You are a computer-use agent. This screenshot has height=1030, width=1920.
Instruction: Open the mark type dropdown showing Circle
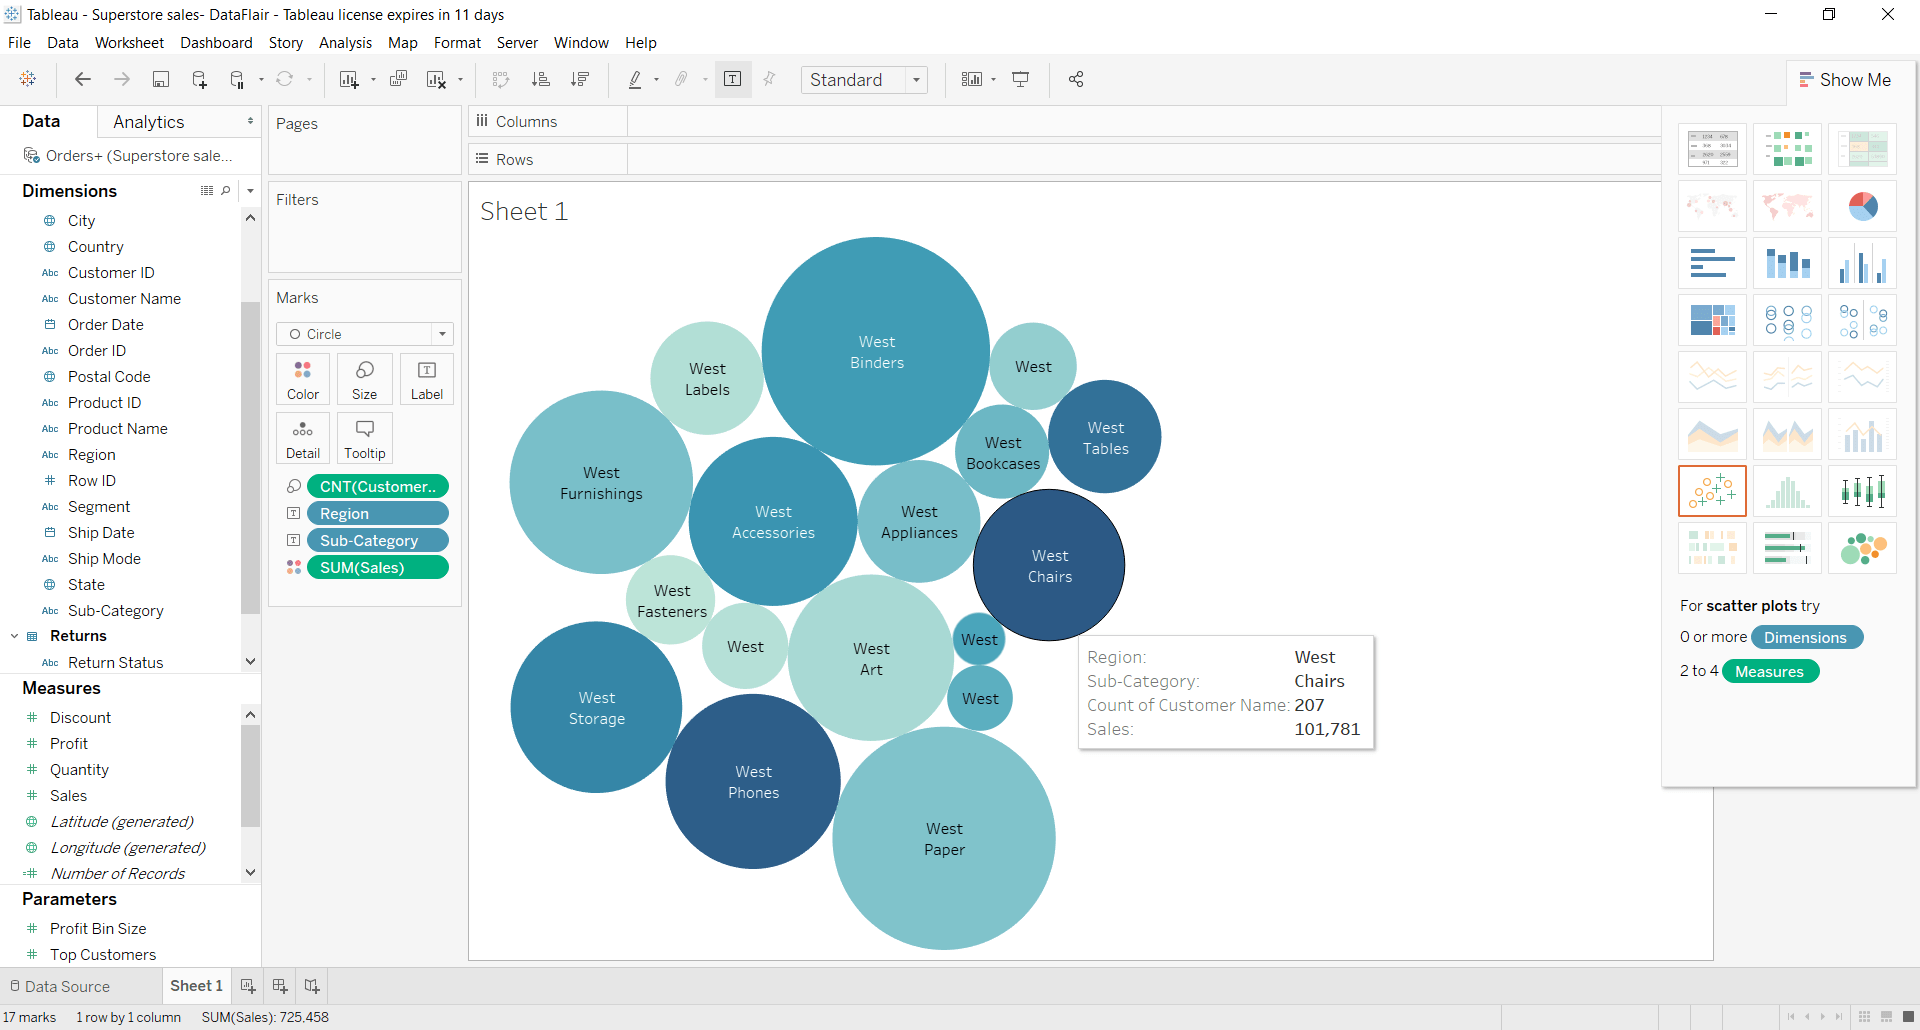point(441,333)
